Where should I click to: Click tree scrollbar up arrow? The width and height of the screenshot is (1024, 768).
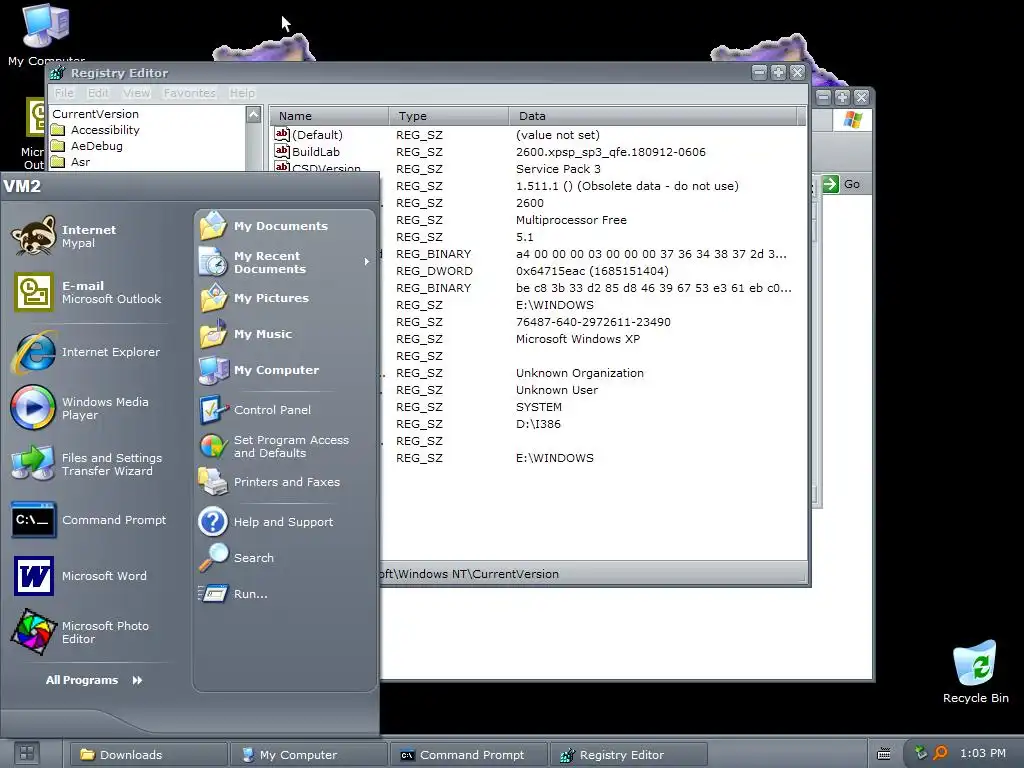pyautogui.click(x=253, y=115)
